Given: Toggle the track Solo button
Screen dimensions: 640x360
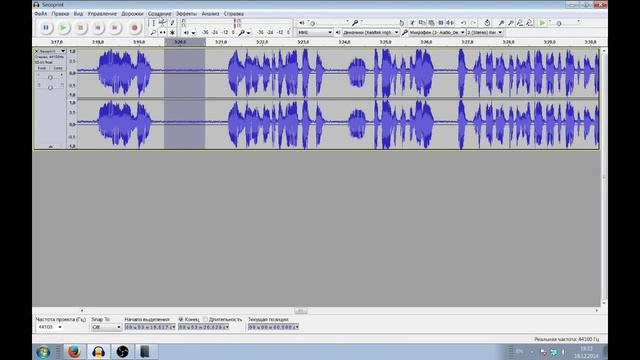Looking at the screenshot, I should point(58,68).
